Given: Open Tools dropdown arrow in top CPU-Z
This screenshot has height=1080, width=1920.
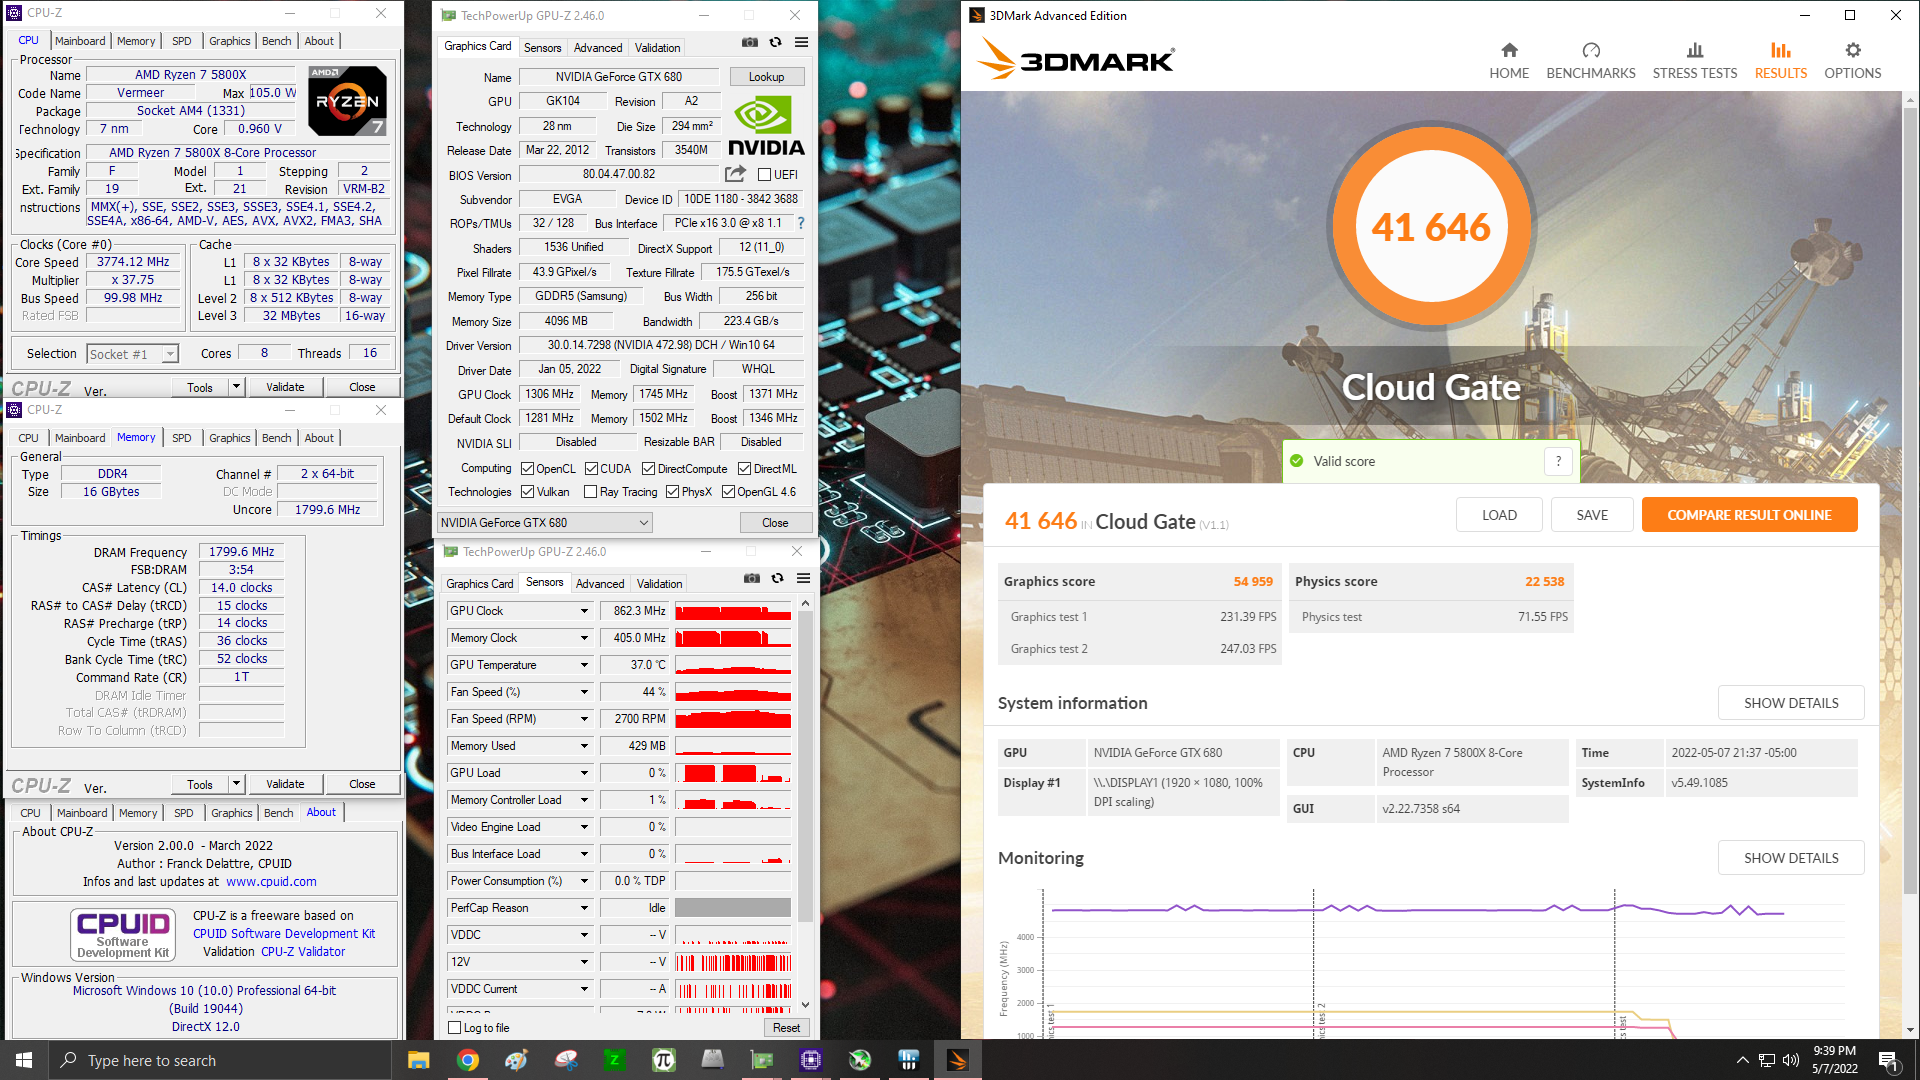Looking at the screenshot, I should click(x=236, y=387).
